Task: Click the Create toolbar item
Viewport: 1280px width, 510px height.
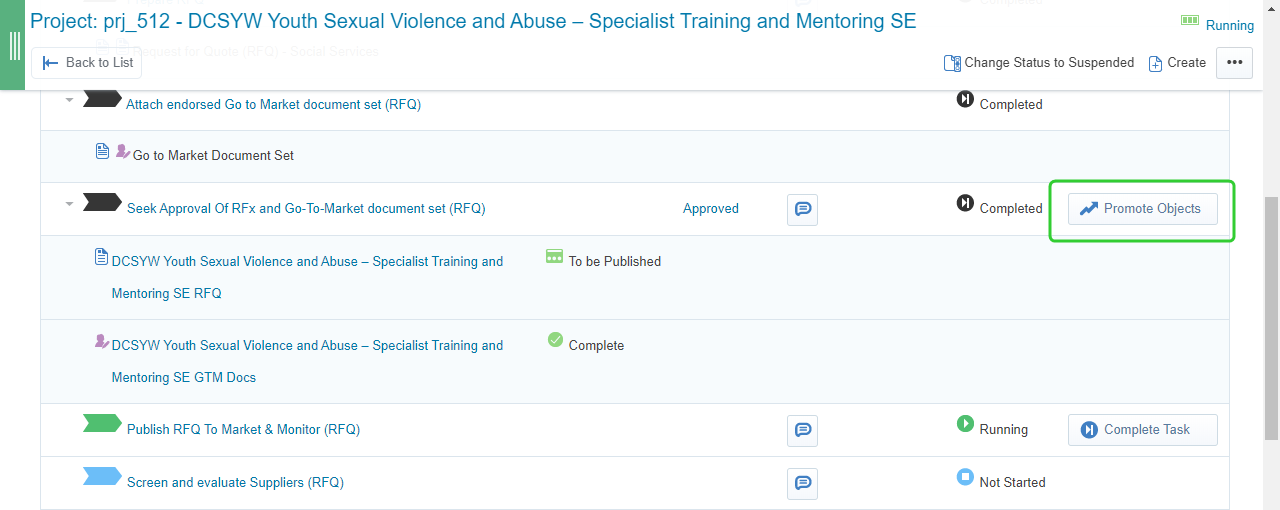Action: pyautogui.click(x=1177, y=62)
